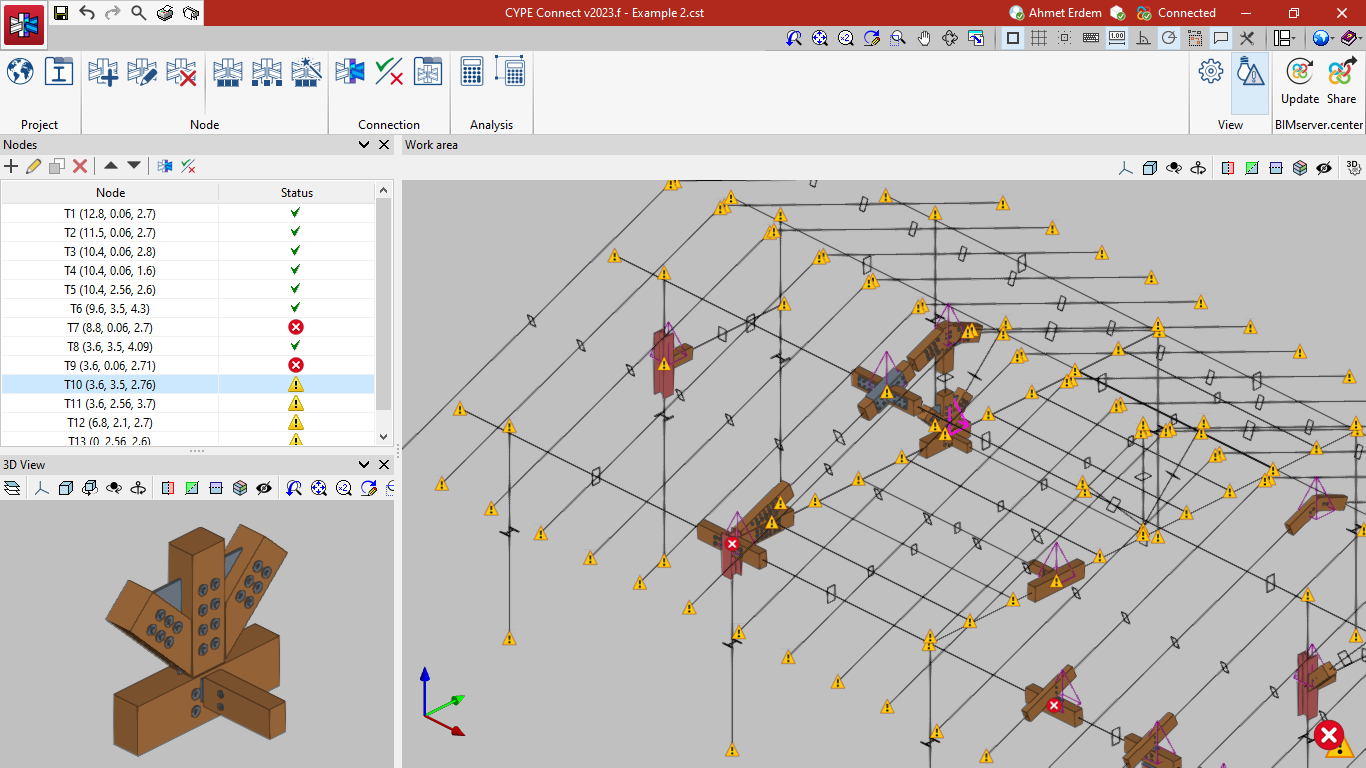Screen dimensions: 1366x768
Task: Open the 3D View panel chevron menu
Action: point(364,464)
